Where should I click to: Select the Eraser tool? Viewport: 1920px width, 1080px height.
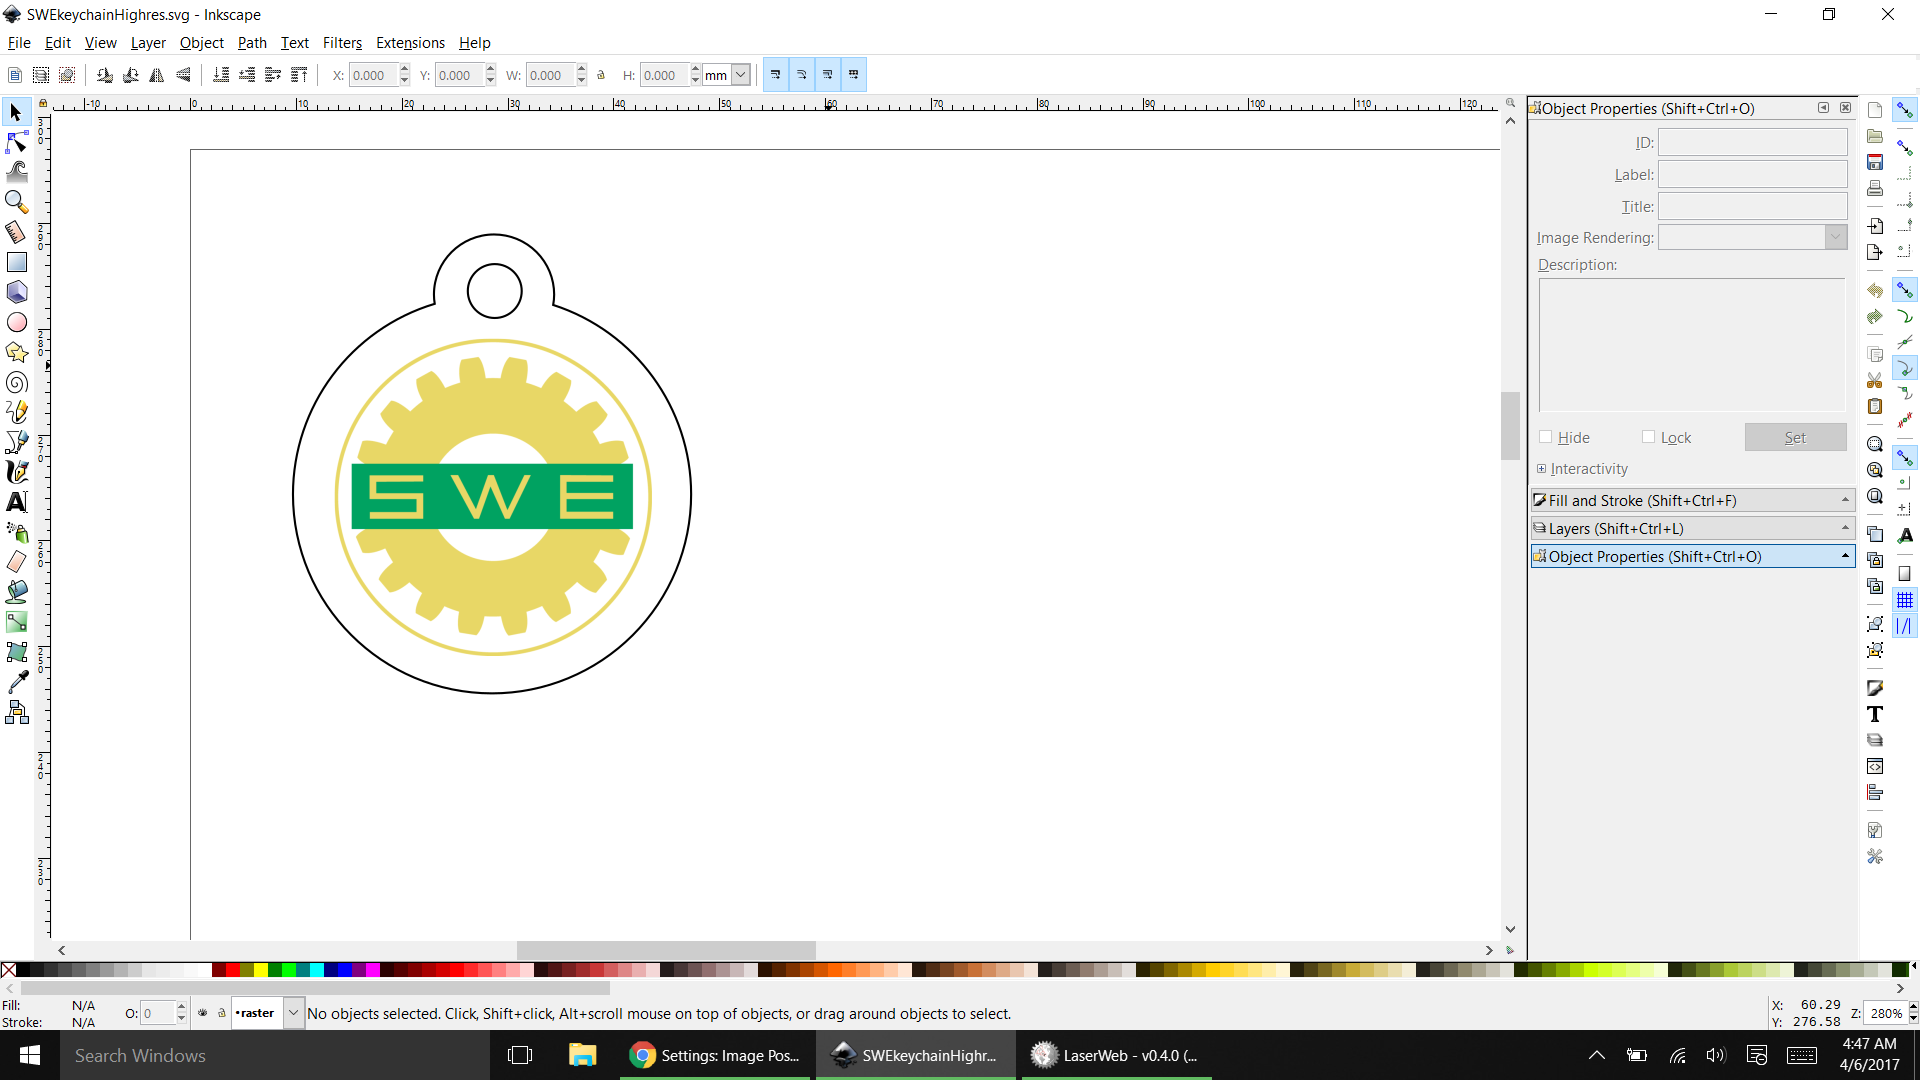click(x=16, y=562)
